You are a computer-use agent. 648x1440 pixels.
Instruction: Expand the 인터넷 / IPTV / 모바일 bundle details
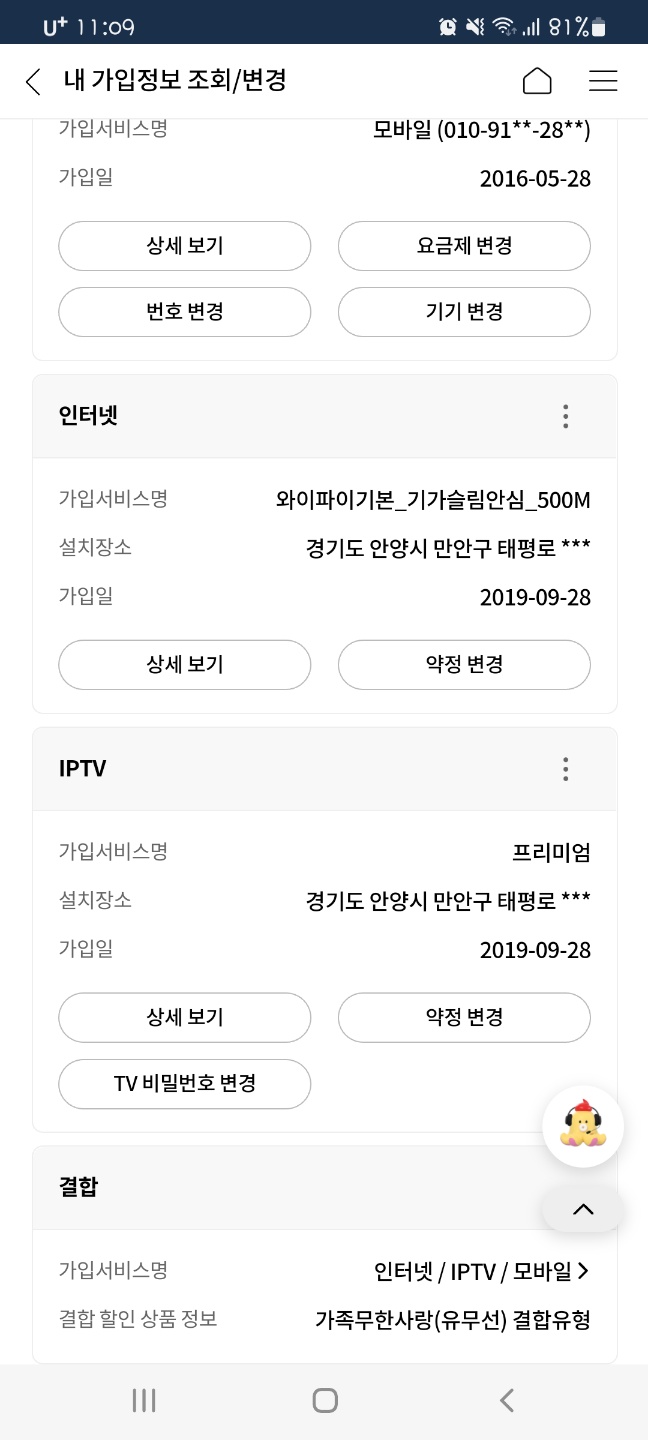[481, 1271]
